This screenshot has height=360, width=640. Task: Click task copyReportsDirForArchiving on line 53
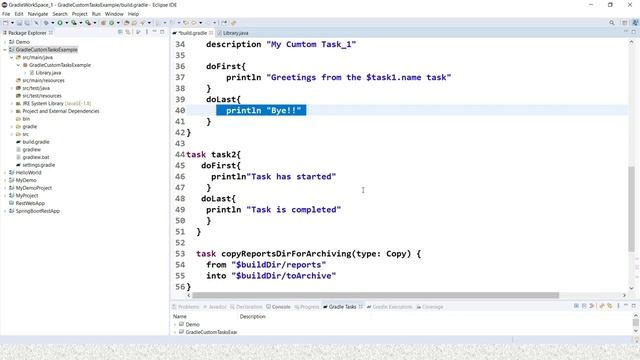(308, 253)
